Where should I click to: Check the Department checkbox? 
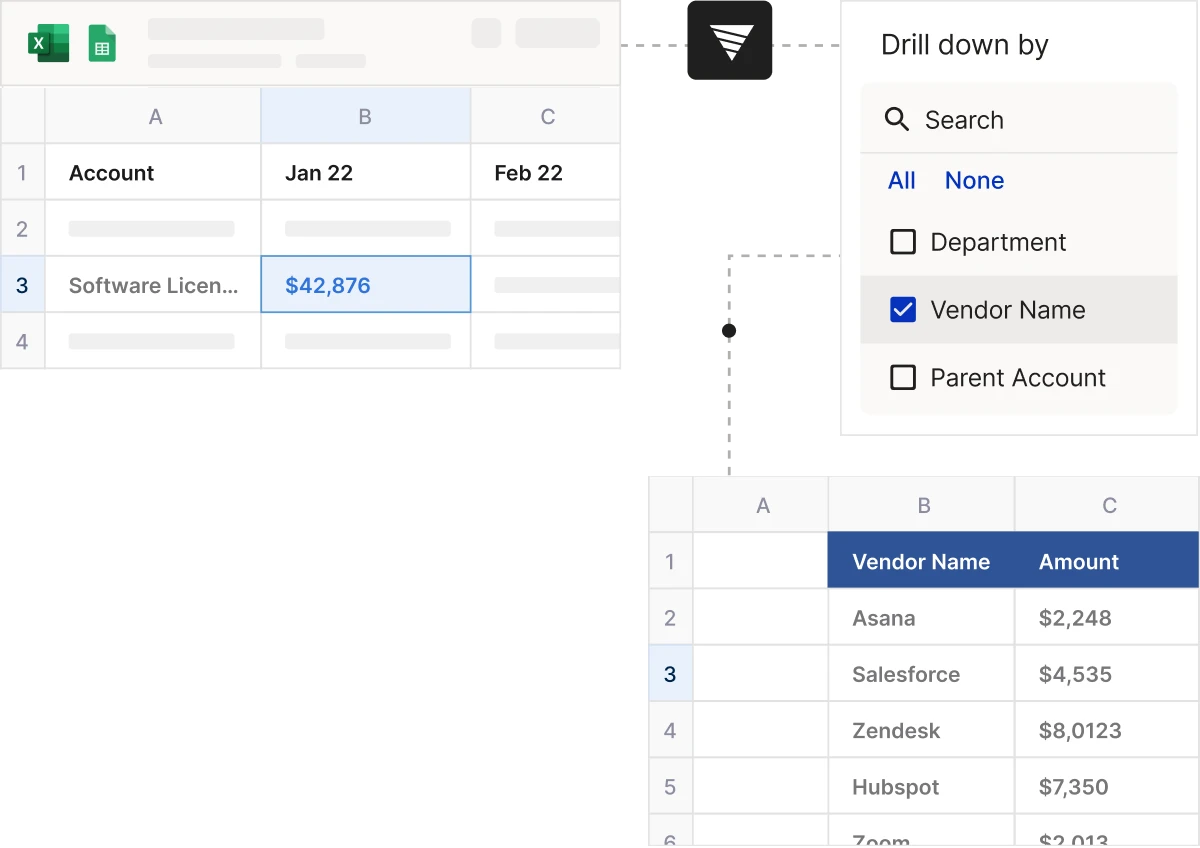tap(903, 242)
